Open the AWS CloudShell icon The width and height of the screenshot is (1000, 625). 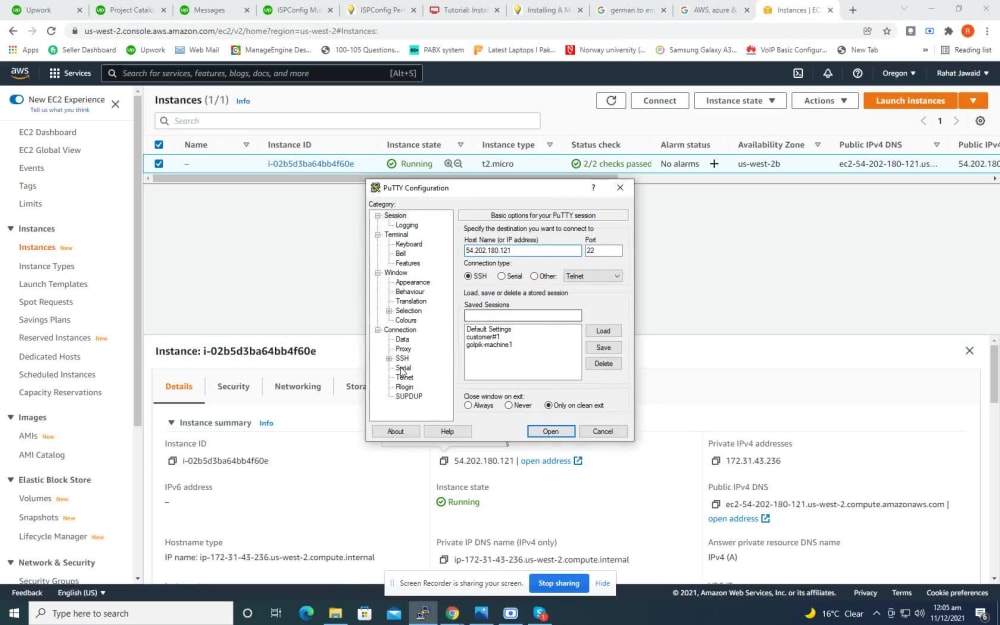798,73
